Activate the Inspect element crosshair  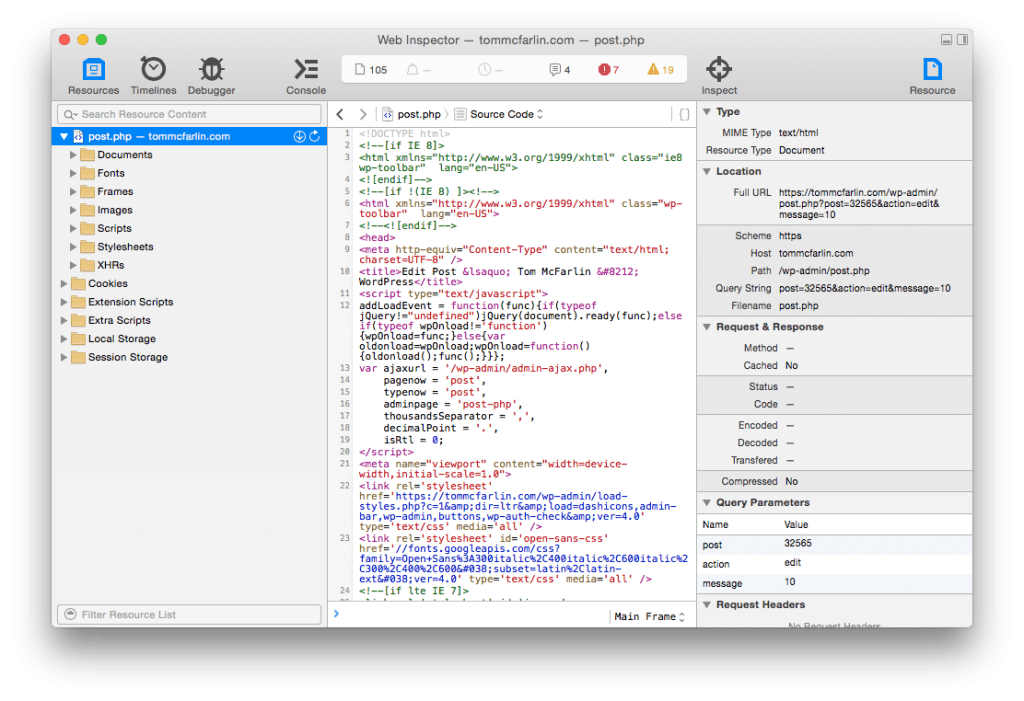click(719, 76)
